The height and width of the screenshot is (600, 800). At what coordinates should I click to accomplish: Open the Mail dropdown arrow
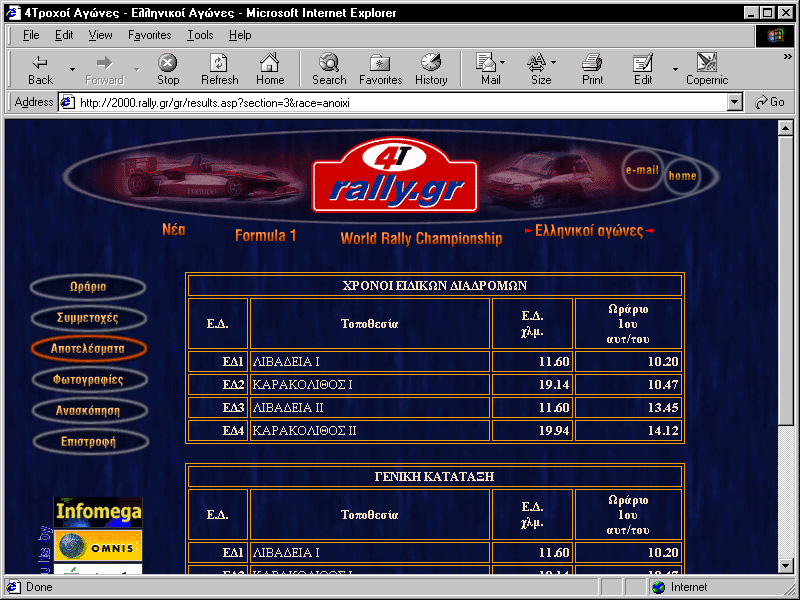pos(503,62)
